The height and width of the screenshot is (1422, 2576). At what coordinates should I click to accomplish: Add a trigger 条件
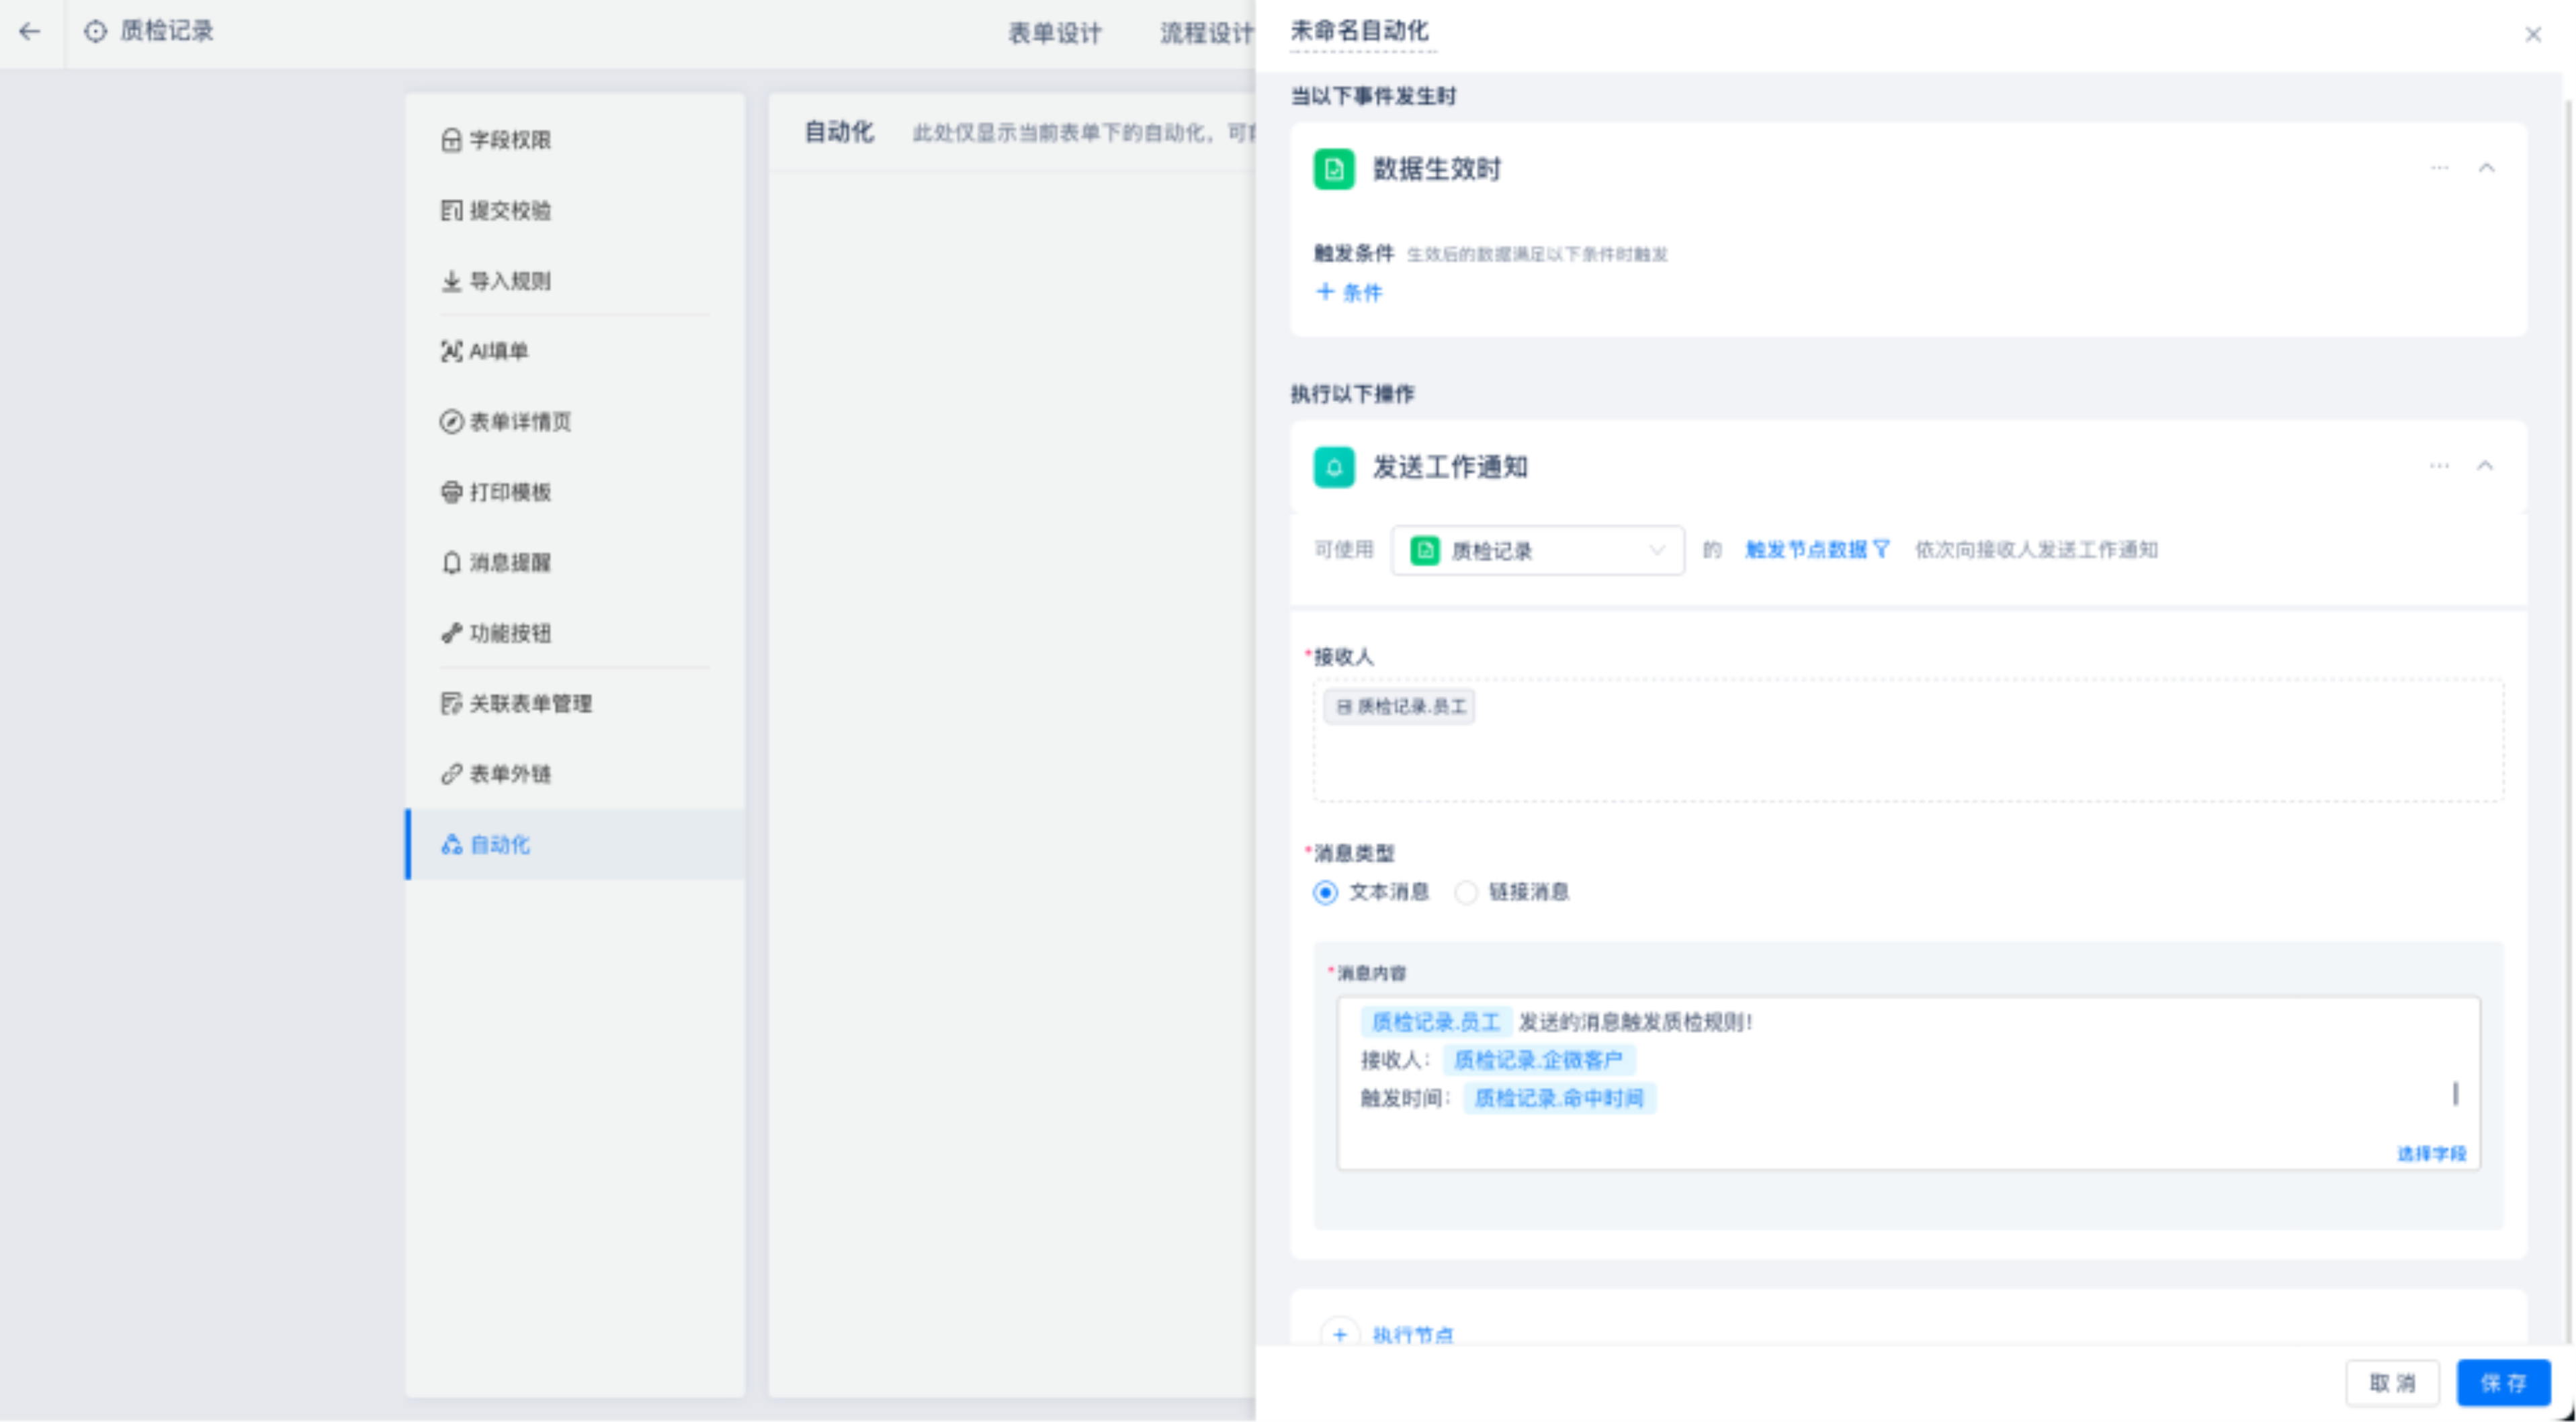(x=1349, y=292)
